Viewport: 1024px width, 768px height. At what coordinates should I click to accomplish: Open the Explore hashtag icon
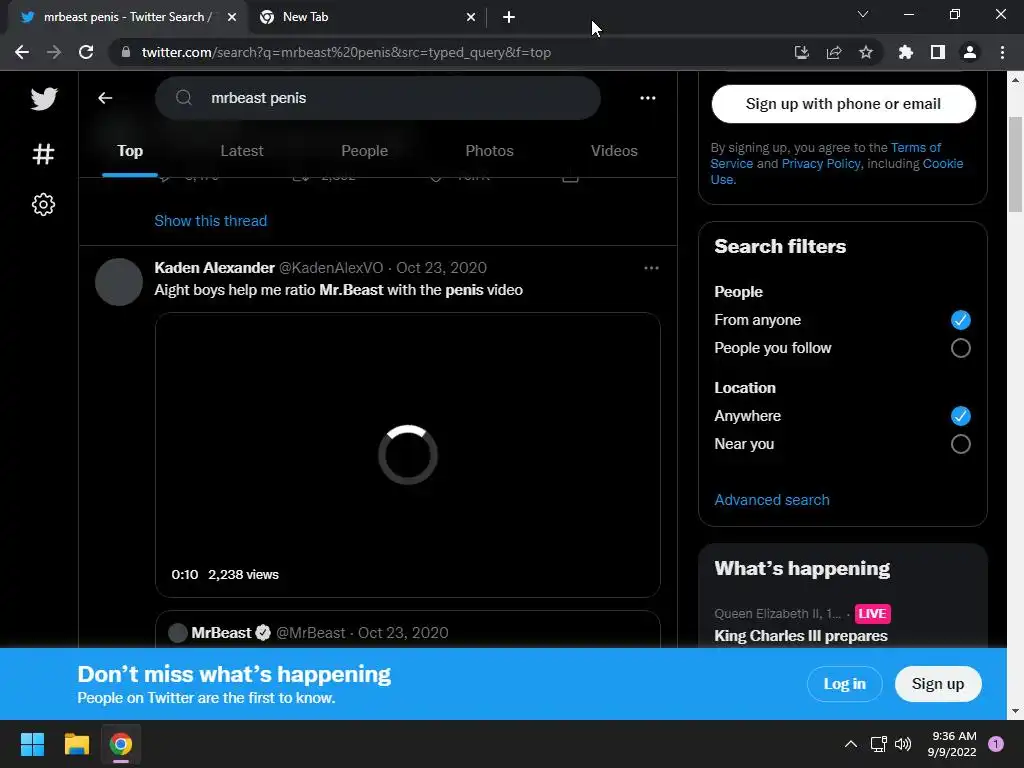[43, 154]
